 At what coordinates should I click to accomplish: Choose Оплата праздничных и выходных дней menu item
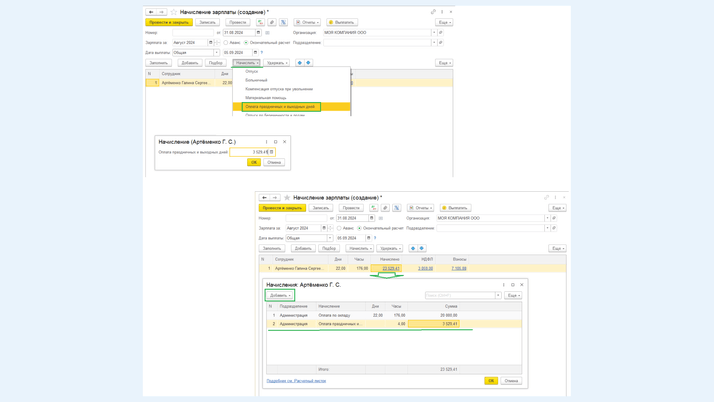pyautogui.click(x=281, y=107)
